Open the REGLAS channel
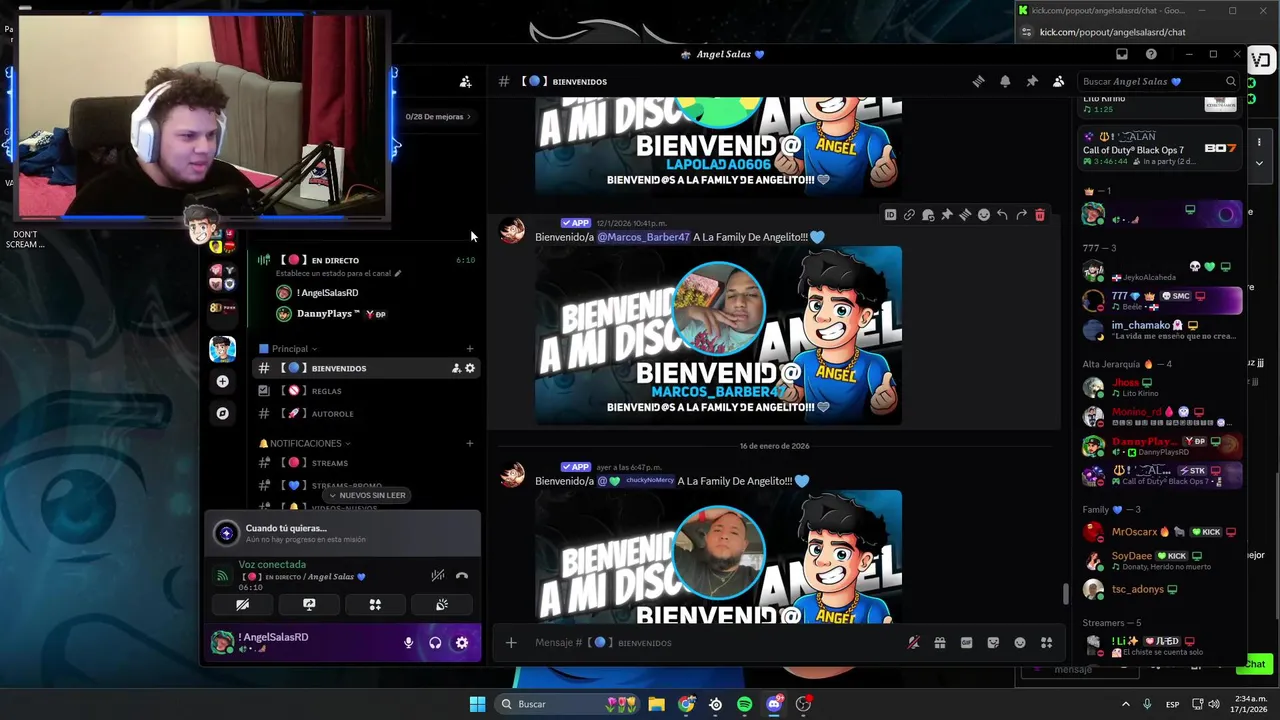The width and height of the screenshot is (1280, 720). pyautogui.click(x=366, y=391)
